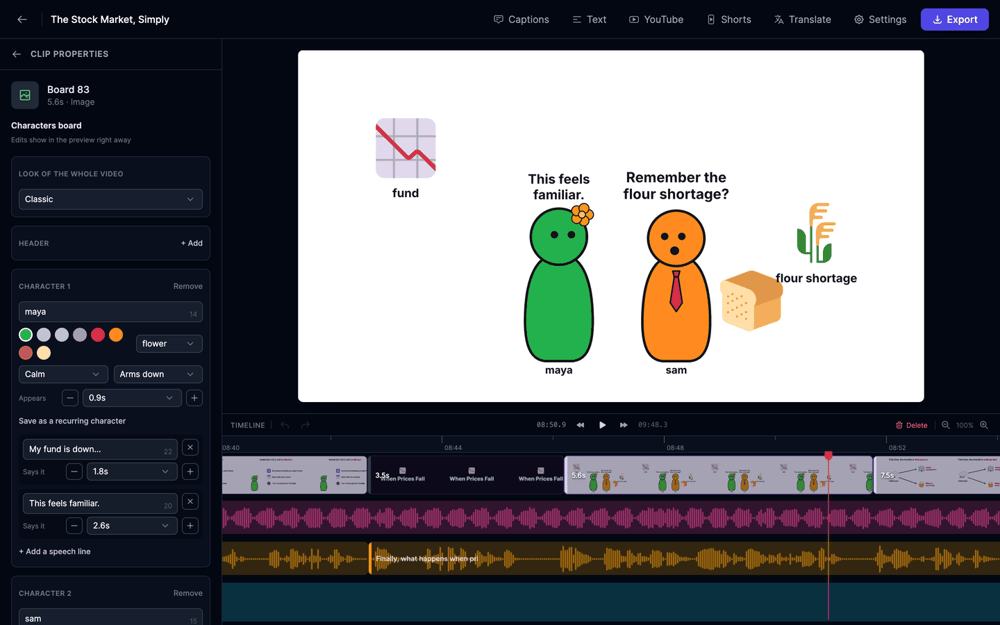
Task: Delete the selected clip
Action: click(911, 425)
